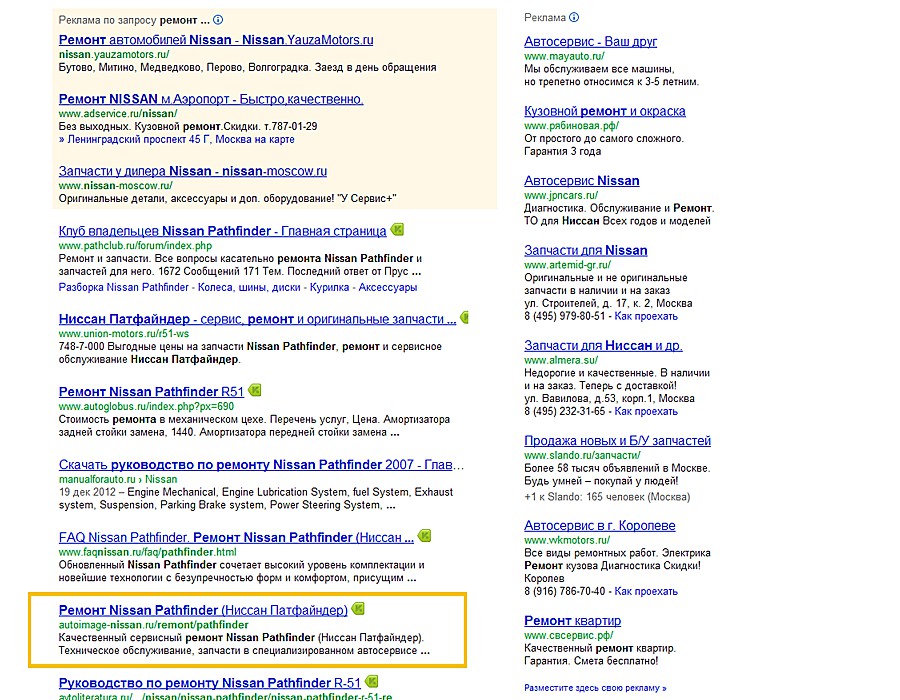Click green badge beside 'FAQ Nissan Pathfinder' result
The width and height of the screenshot is (900, 700).
(424, 536)
